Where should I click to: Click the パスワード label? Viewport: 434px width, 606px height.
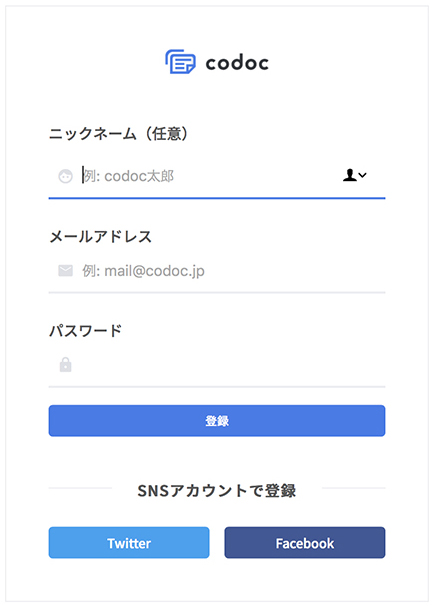coord(85,331)
